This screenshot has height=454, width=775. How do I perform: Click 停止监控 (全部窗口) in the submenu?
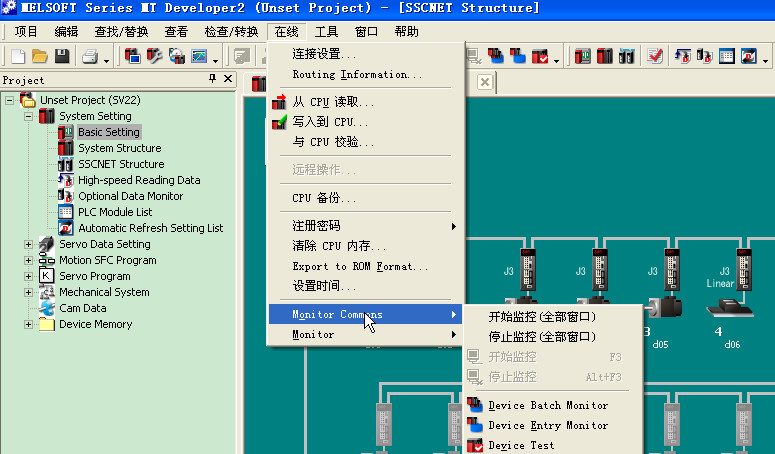coord(541,337)
